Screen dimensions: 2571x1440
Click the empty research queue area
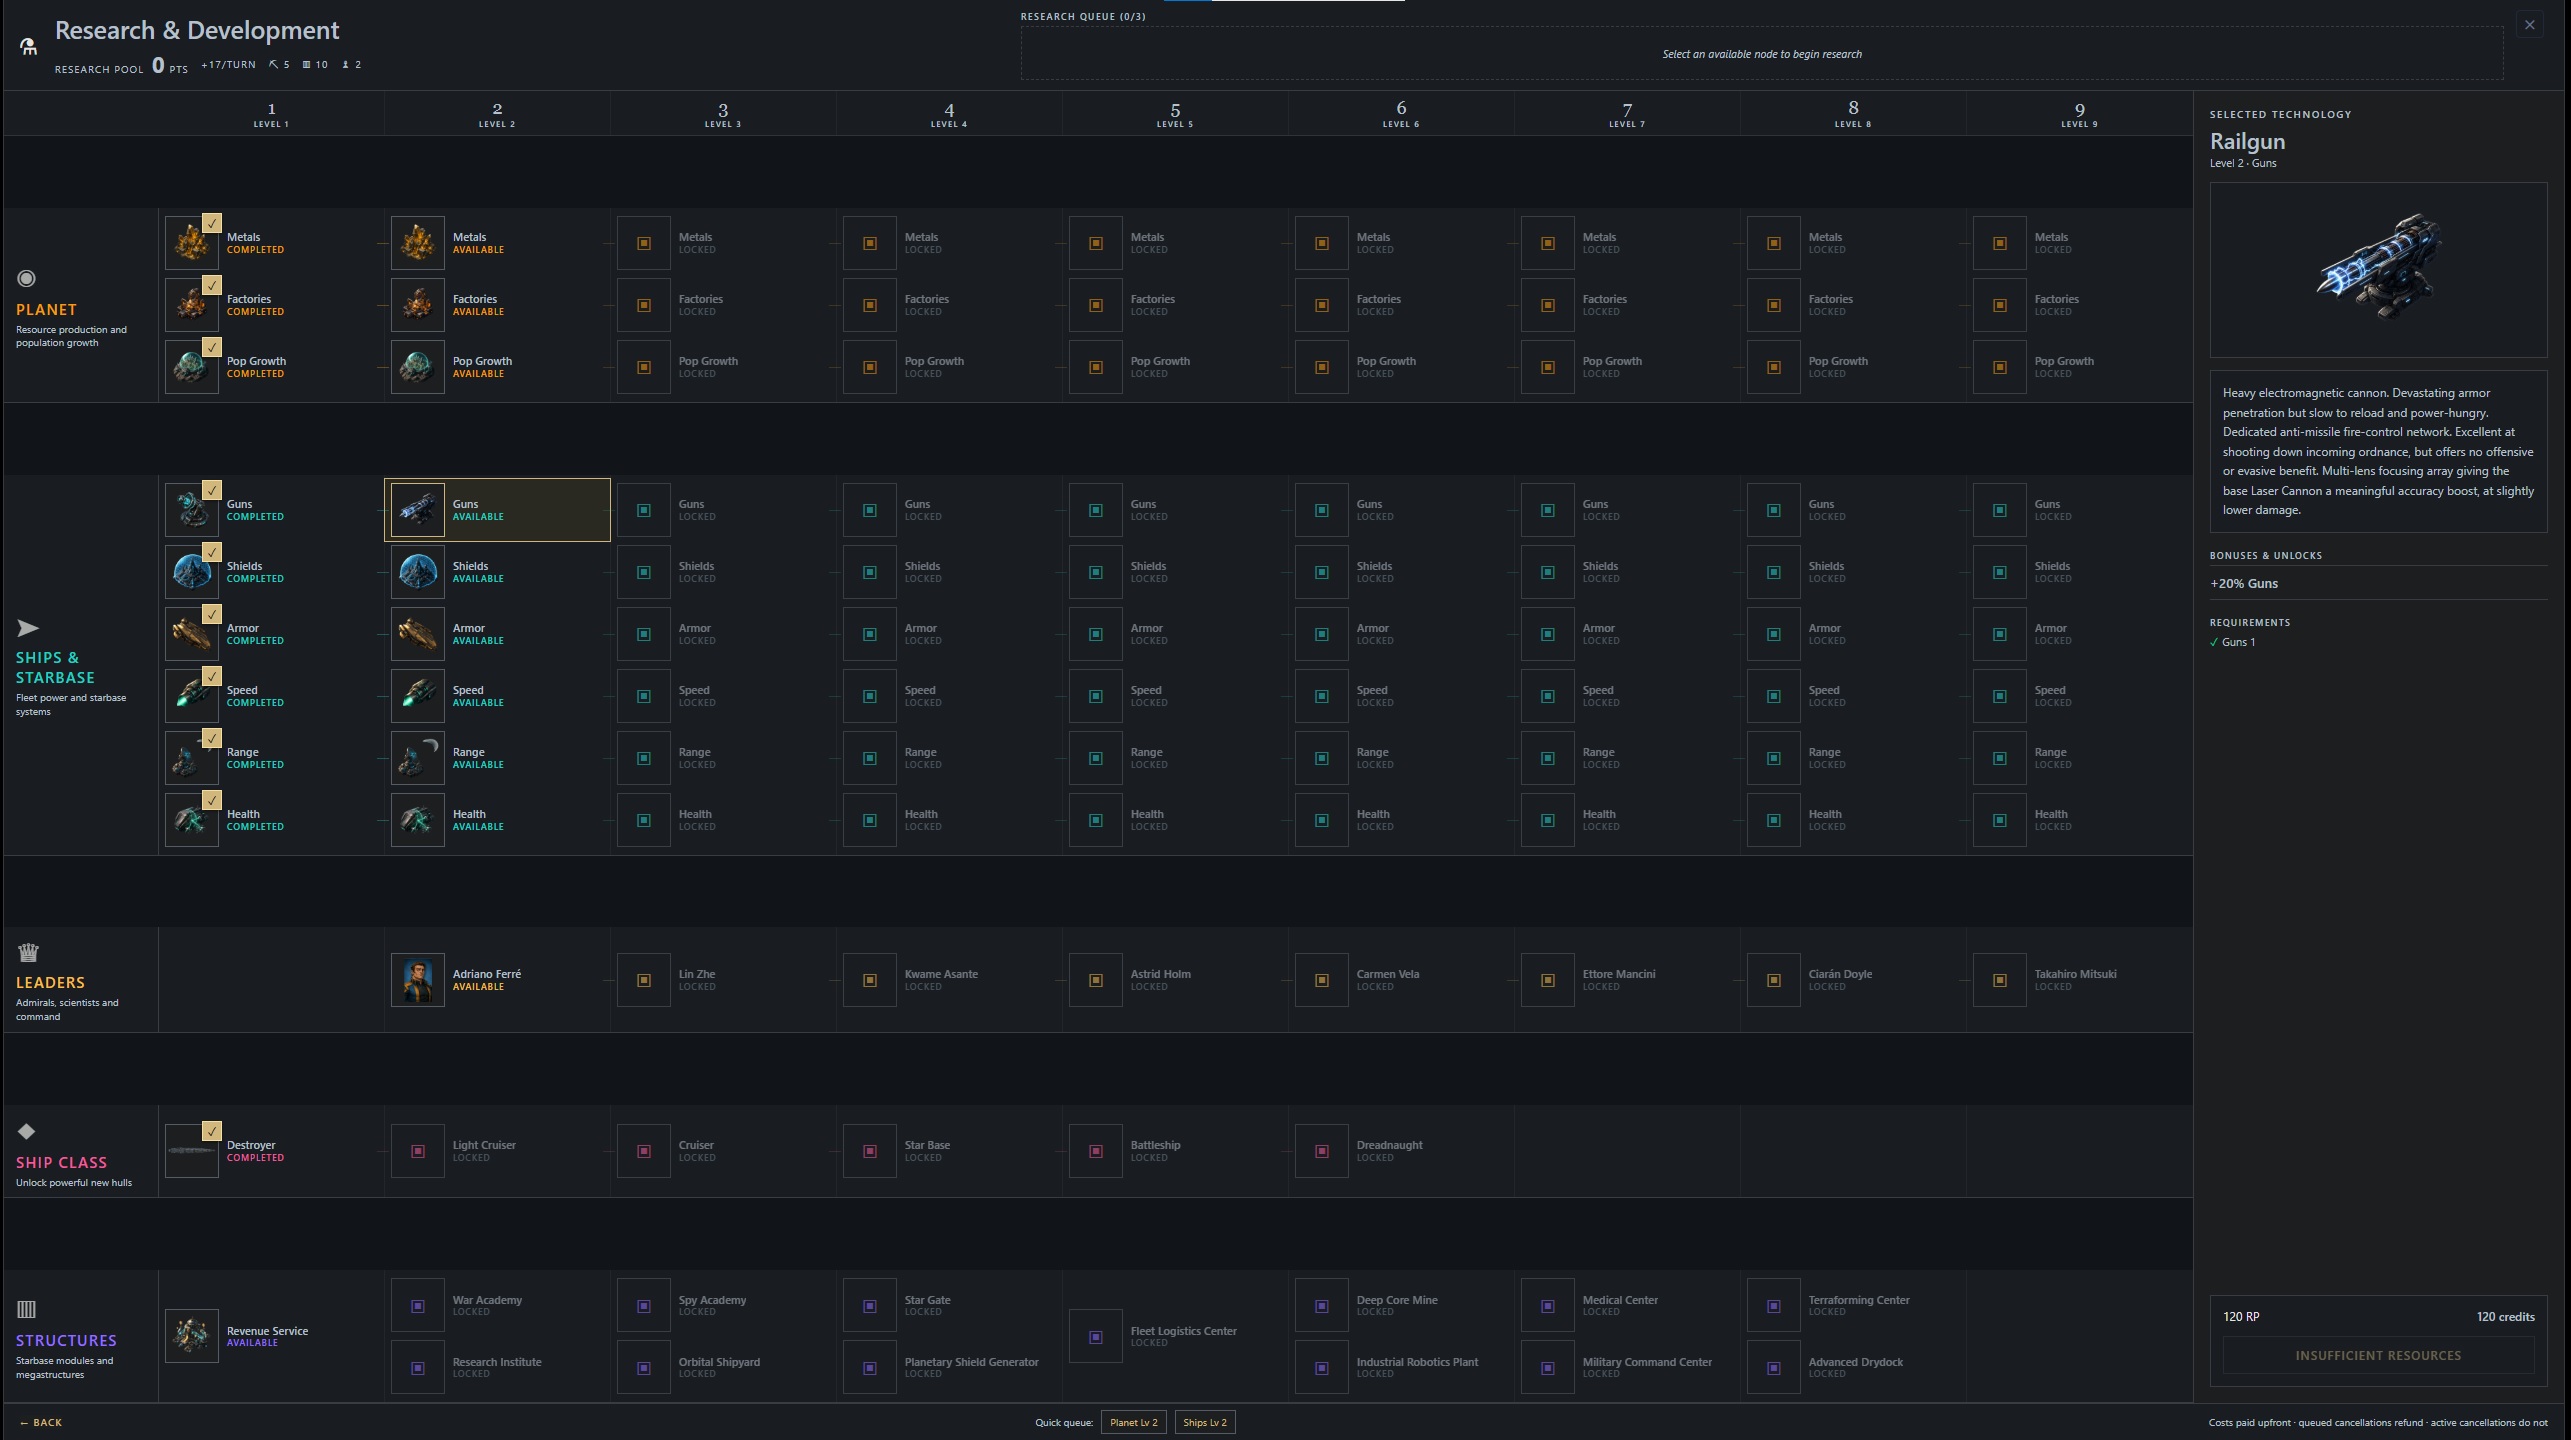tap(1761, 54)
